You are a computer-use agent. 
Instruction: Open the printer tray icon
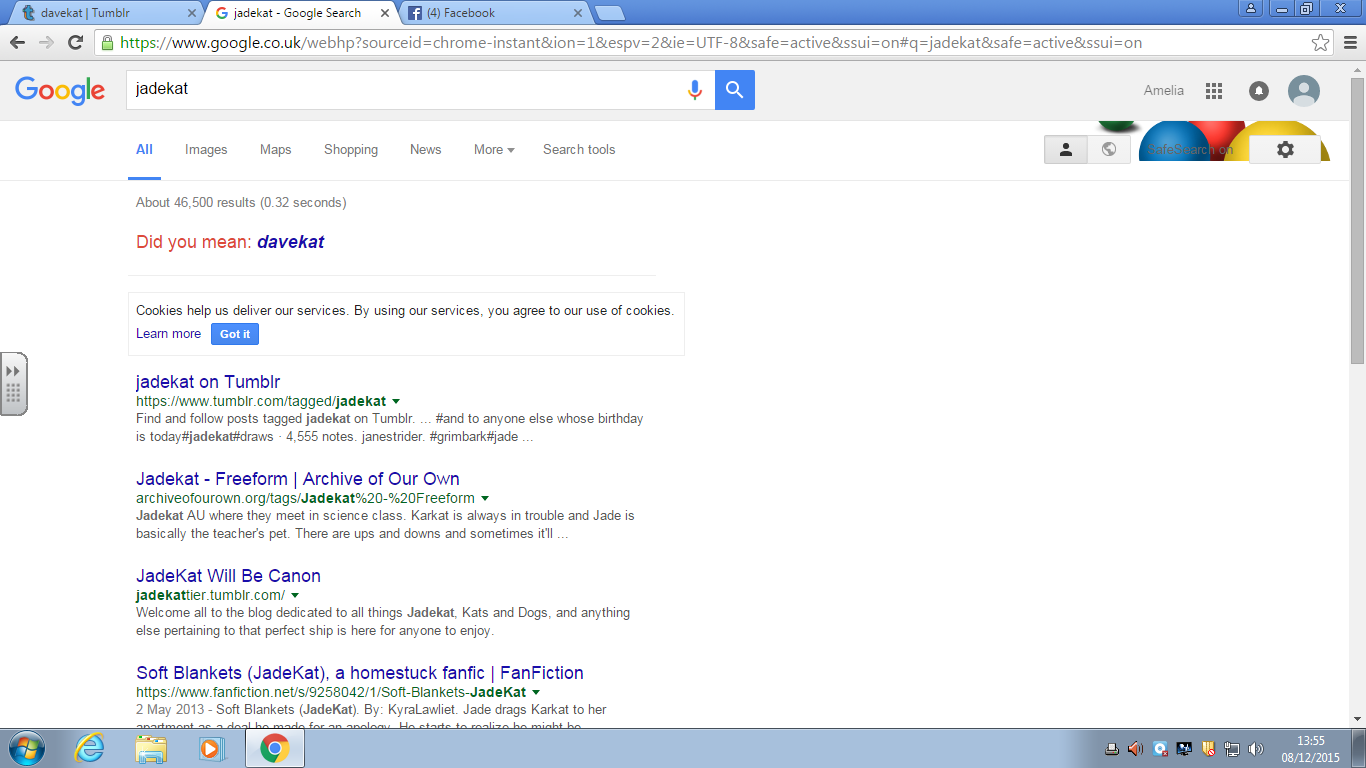click(x=1111, y=749)
